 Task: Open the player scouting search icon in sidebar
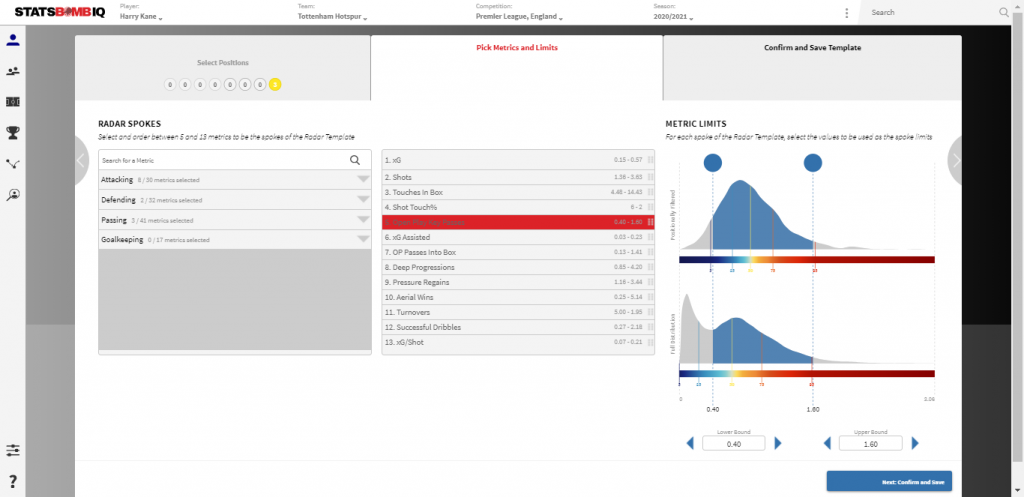tap(12, 194)
